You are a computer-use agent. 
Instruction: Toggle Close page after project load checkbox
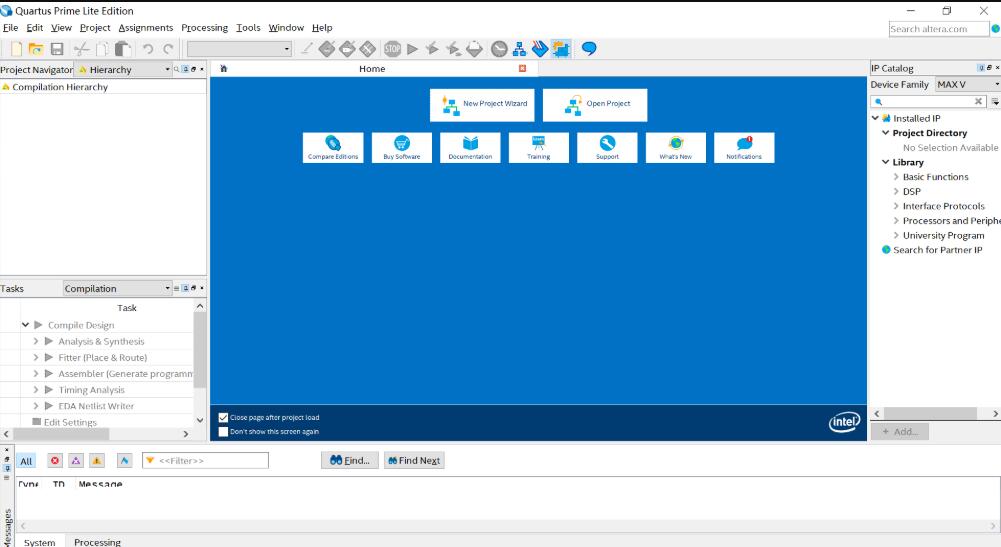(x=223, y=417)
